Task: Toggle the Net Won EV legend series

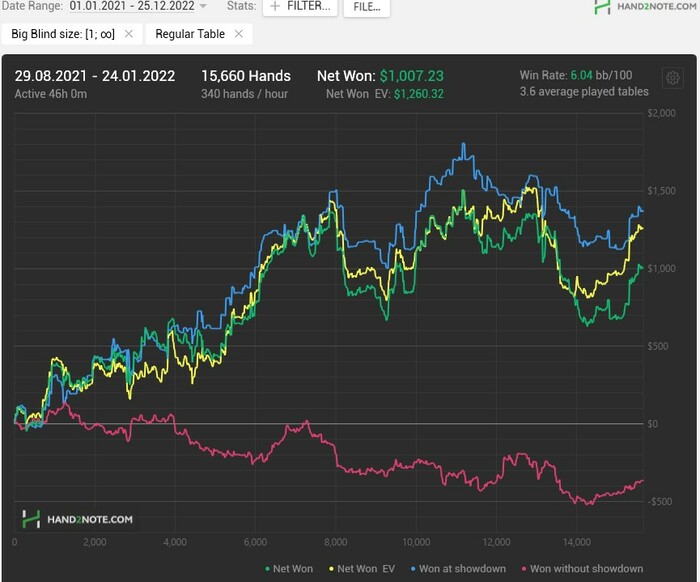Action: click(362, 569)
